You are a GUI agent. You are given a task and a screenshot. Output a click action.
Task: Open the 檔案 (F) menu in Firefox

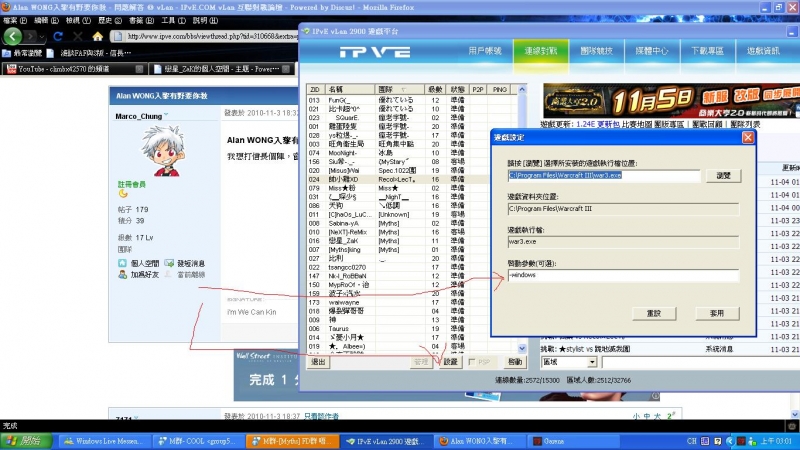tap(15, 20)
